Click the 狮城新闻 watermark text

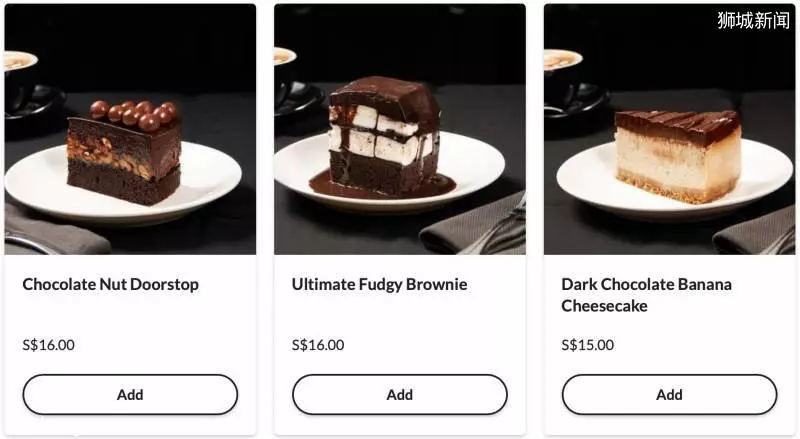754,20
